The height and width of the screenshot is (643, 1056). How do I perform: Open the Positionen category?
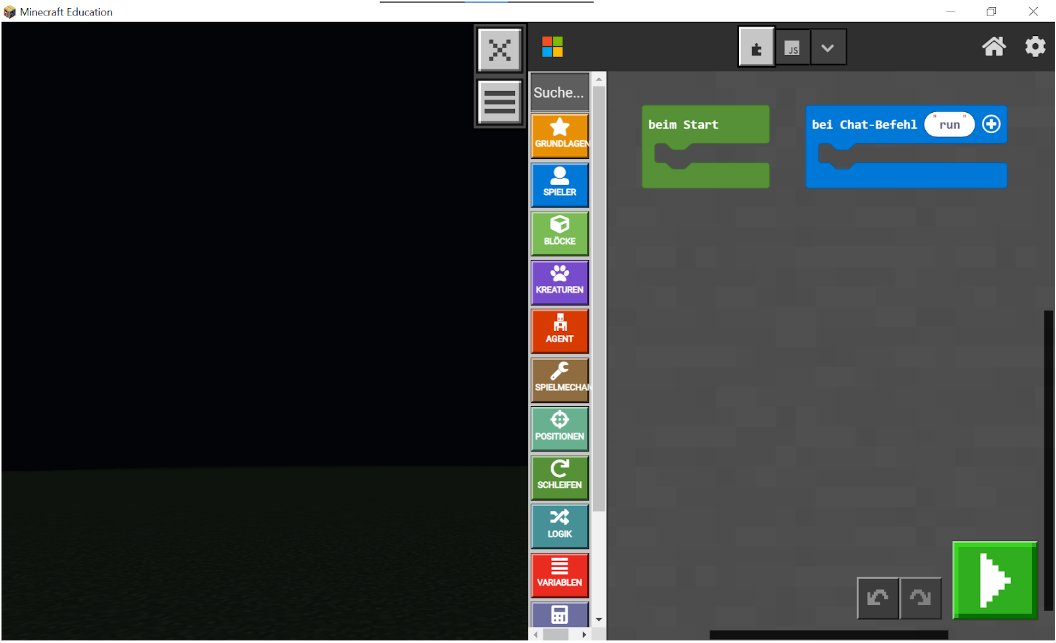(x=560, y=428)
